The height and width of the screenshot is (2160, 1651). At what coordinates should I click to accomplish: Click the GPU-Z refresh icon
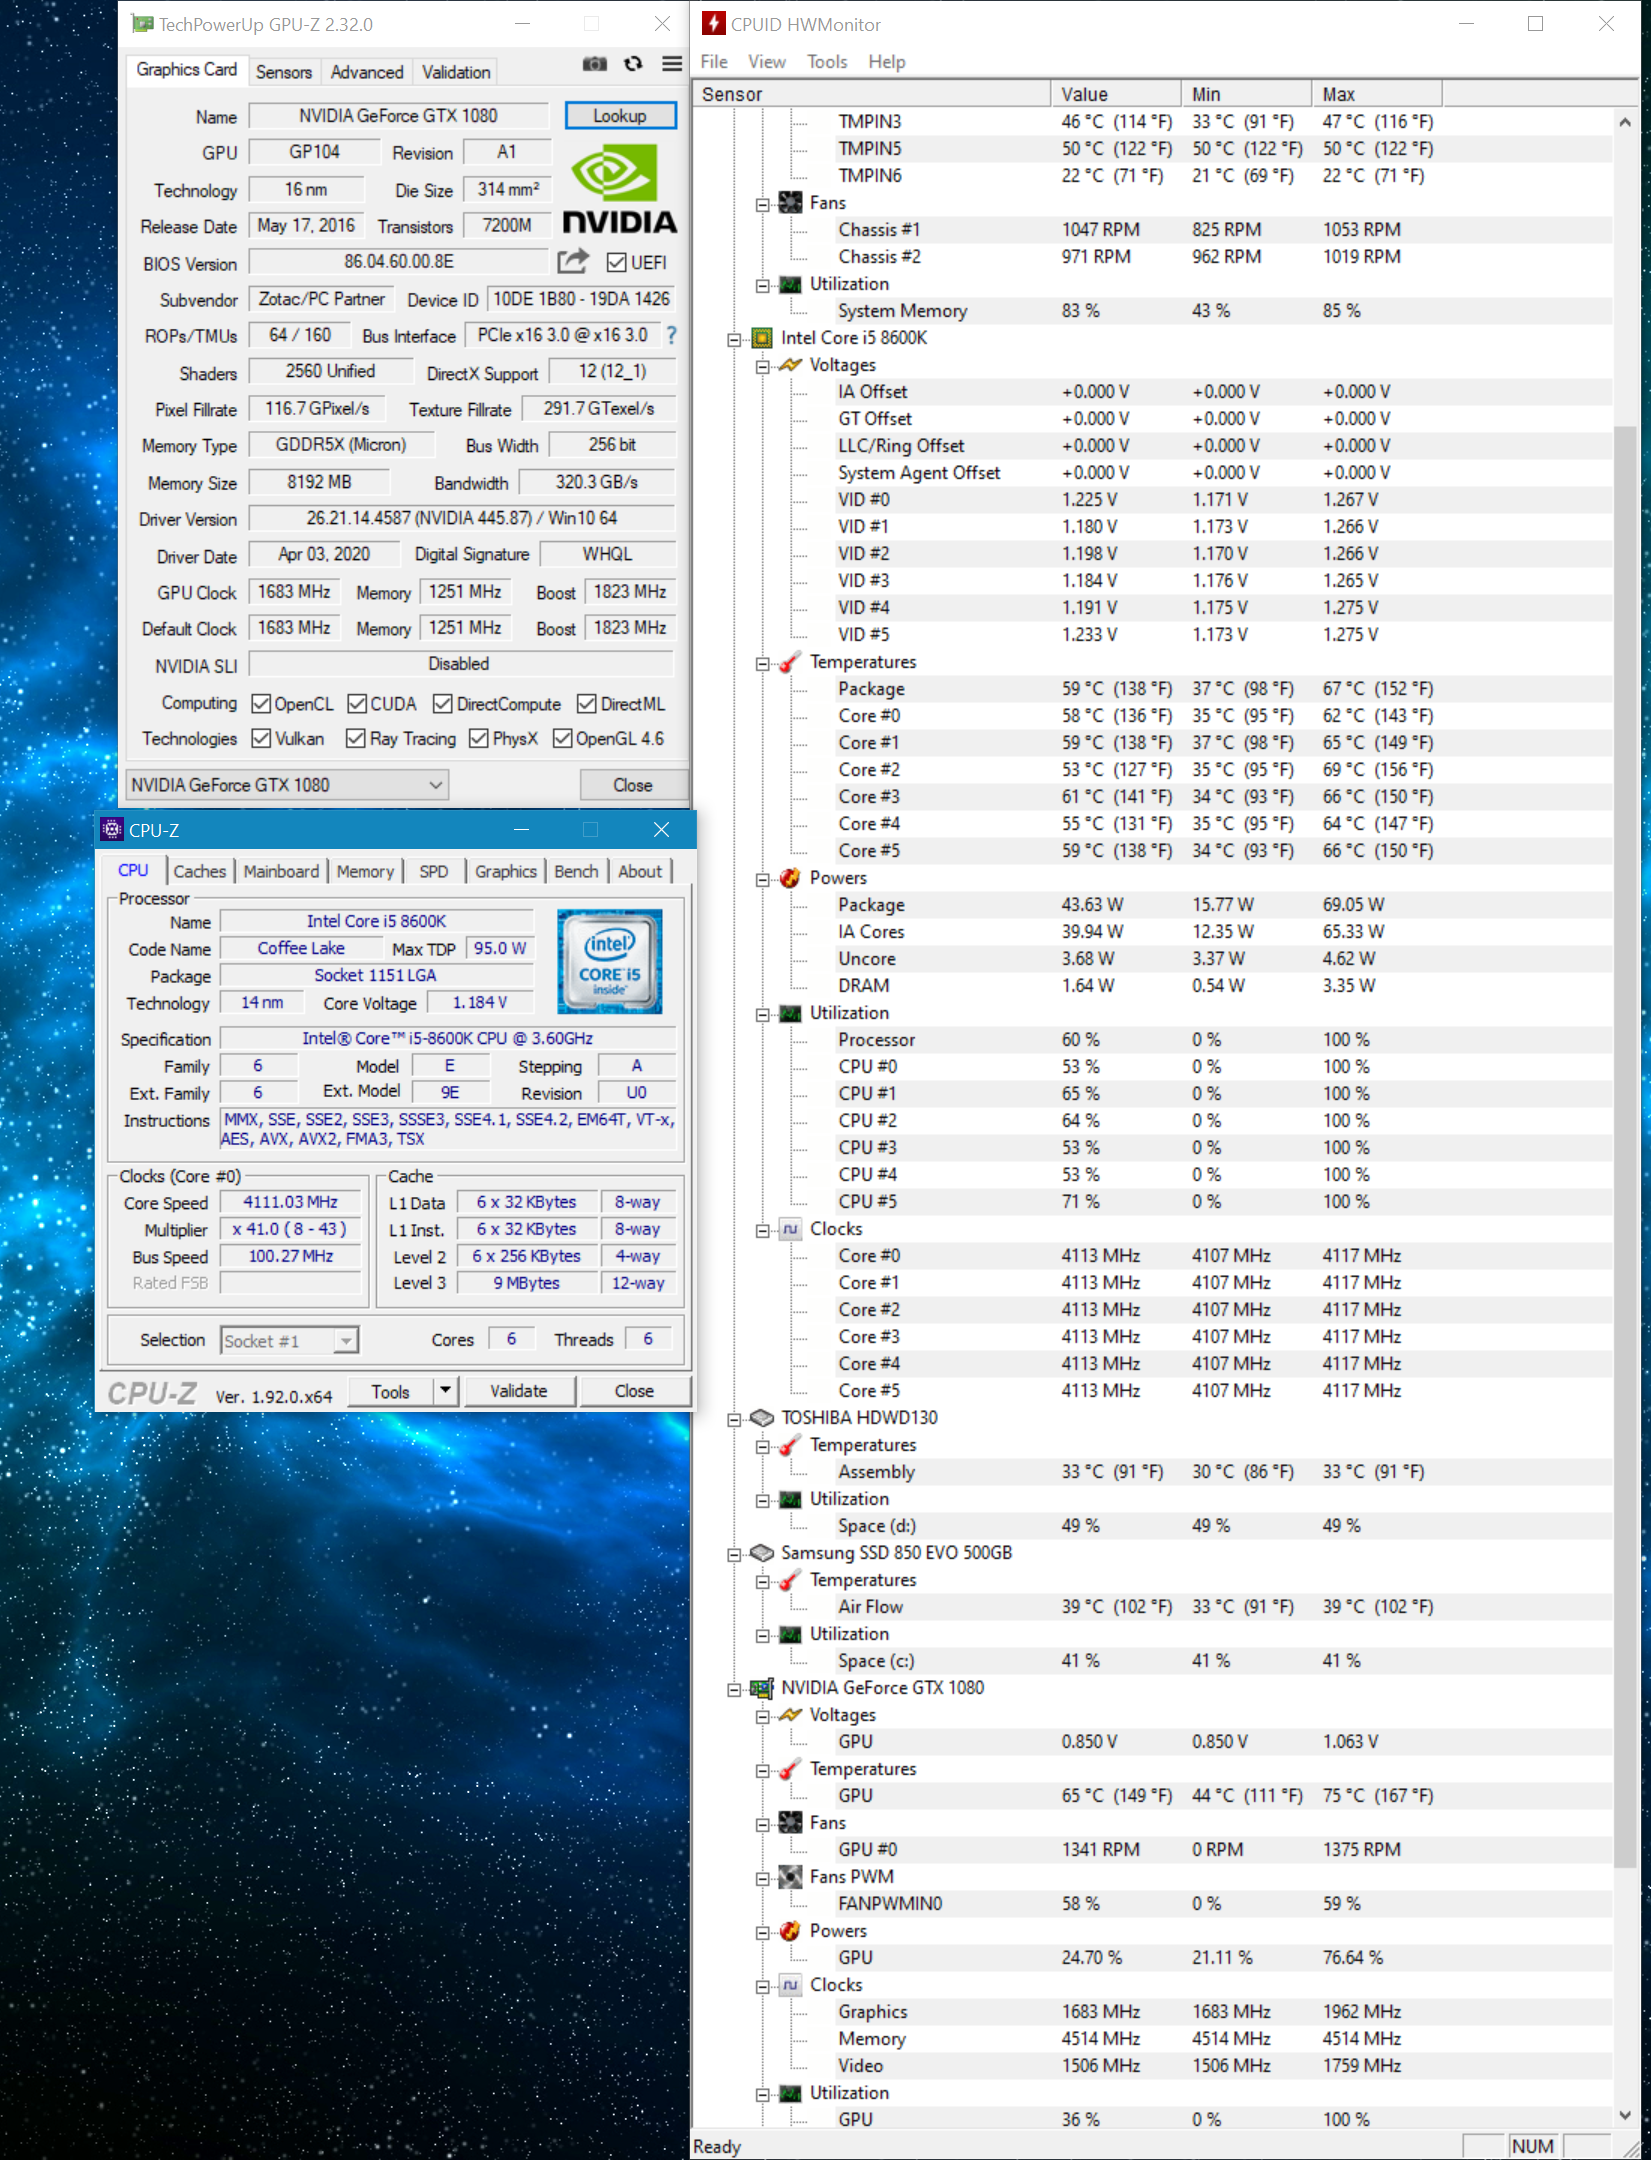tap(633, 64)
